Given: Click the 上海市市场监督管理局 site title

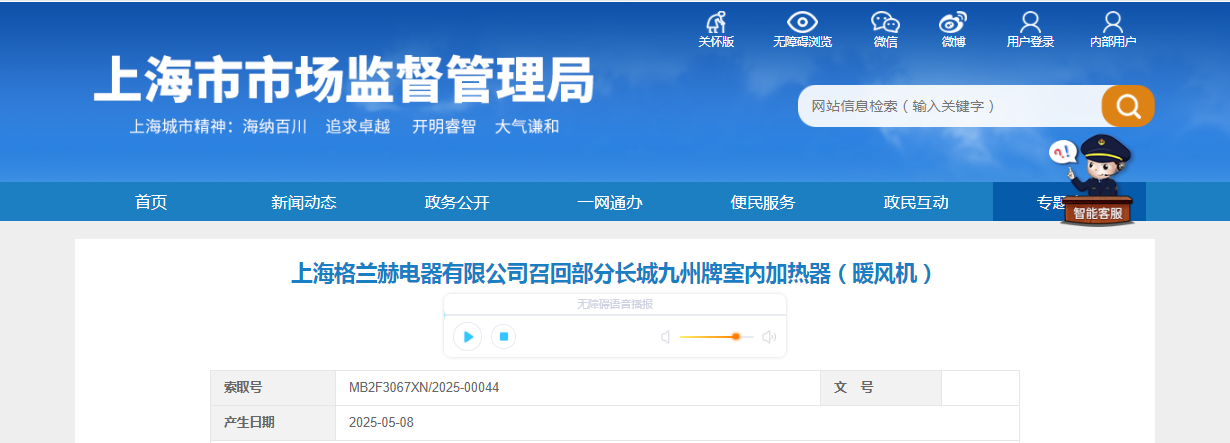Looking at the screenshot, I should point(344,79).
